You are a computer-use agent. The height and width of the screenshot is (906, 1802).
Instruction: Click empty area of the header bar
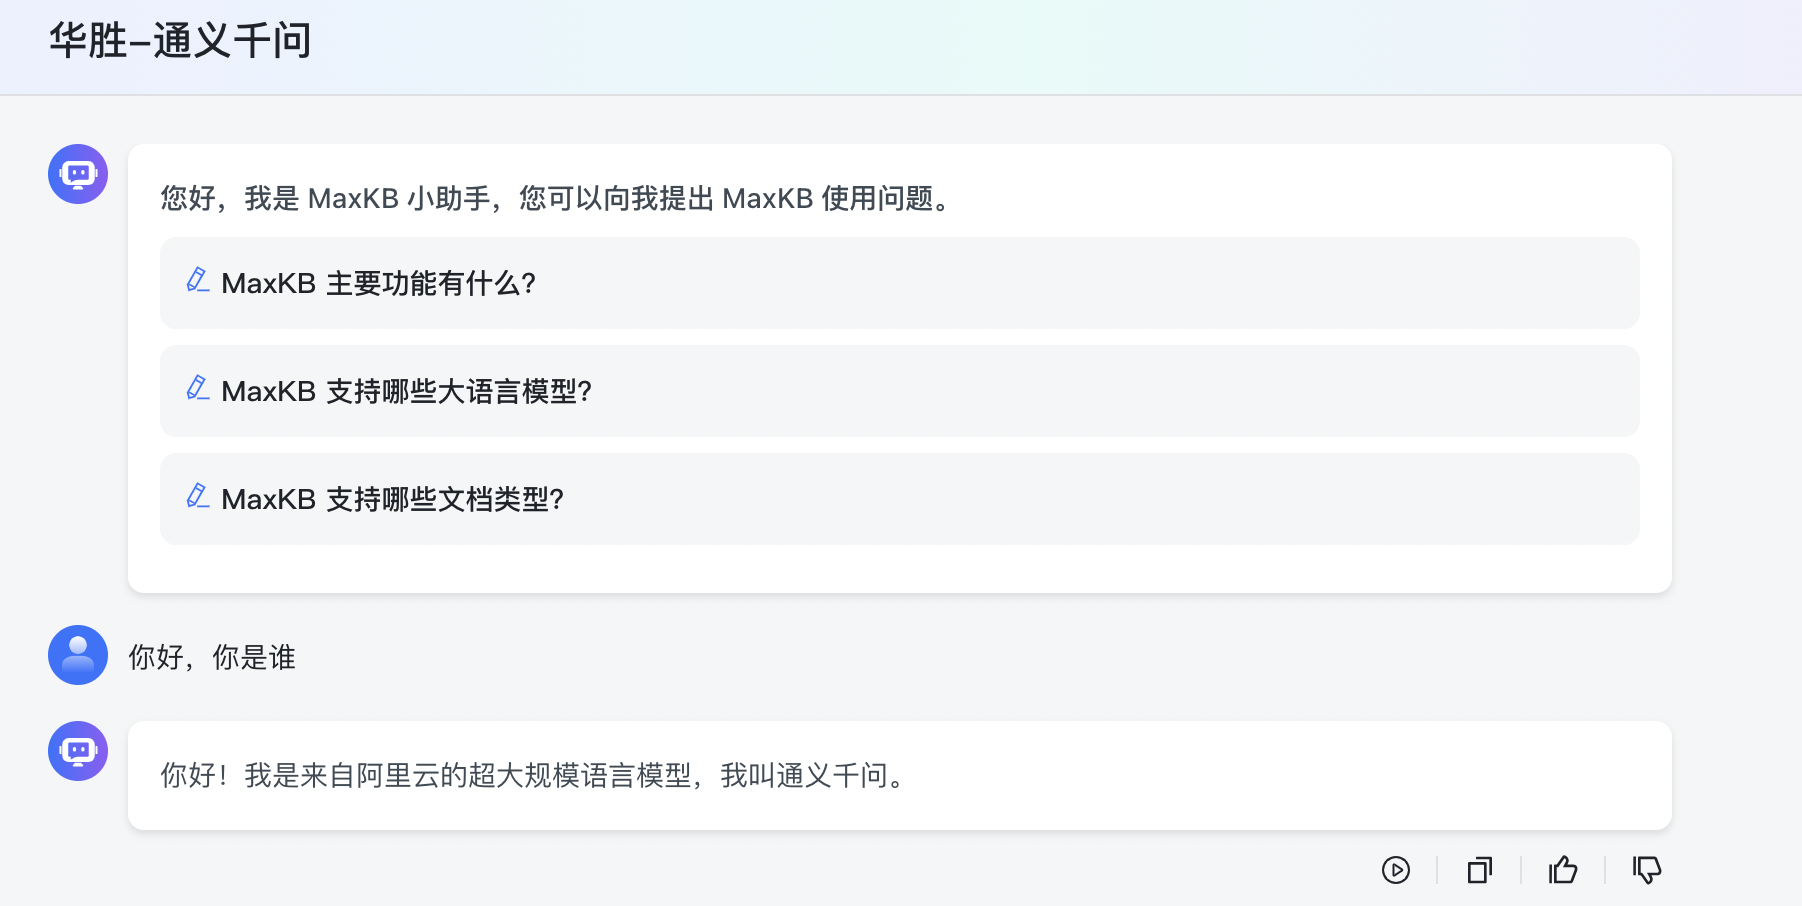1000,46
